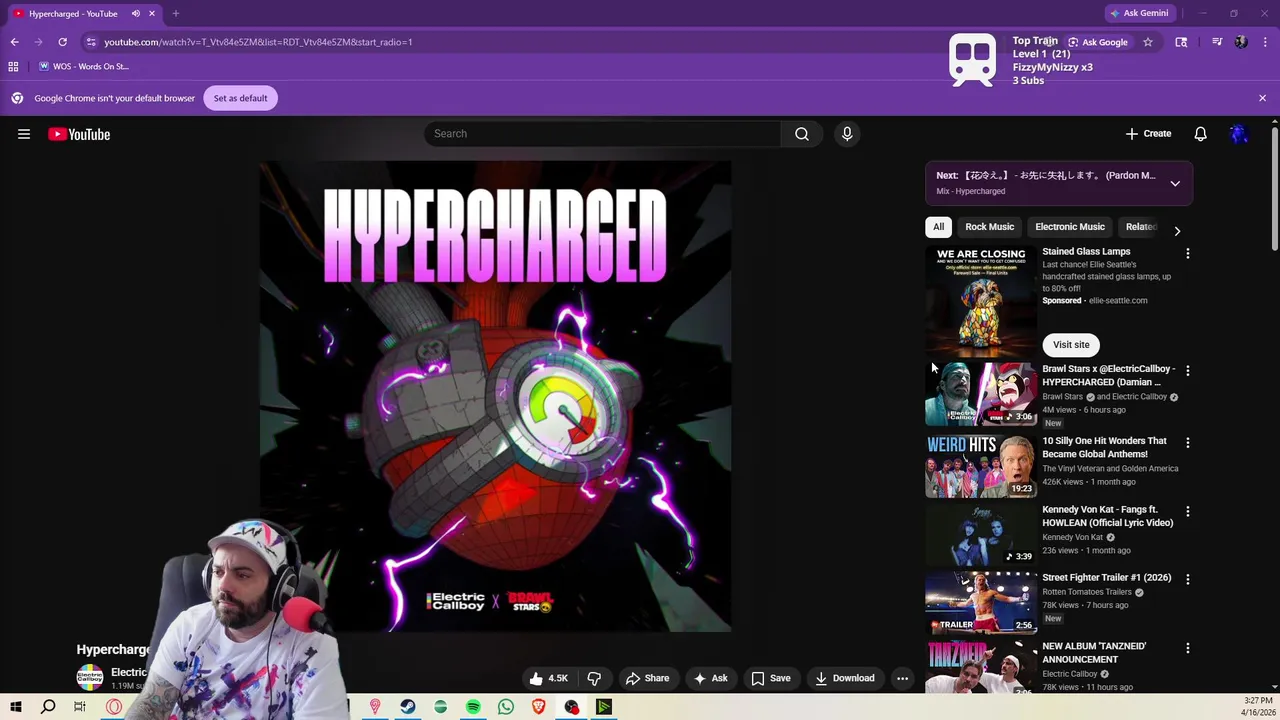1280x720 pixels.
Task: Share the video using the Share button
Action: point(647,678)
